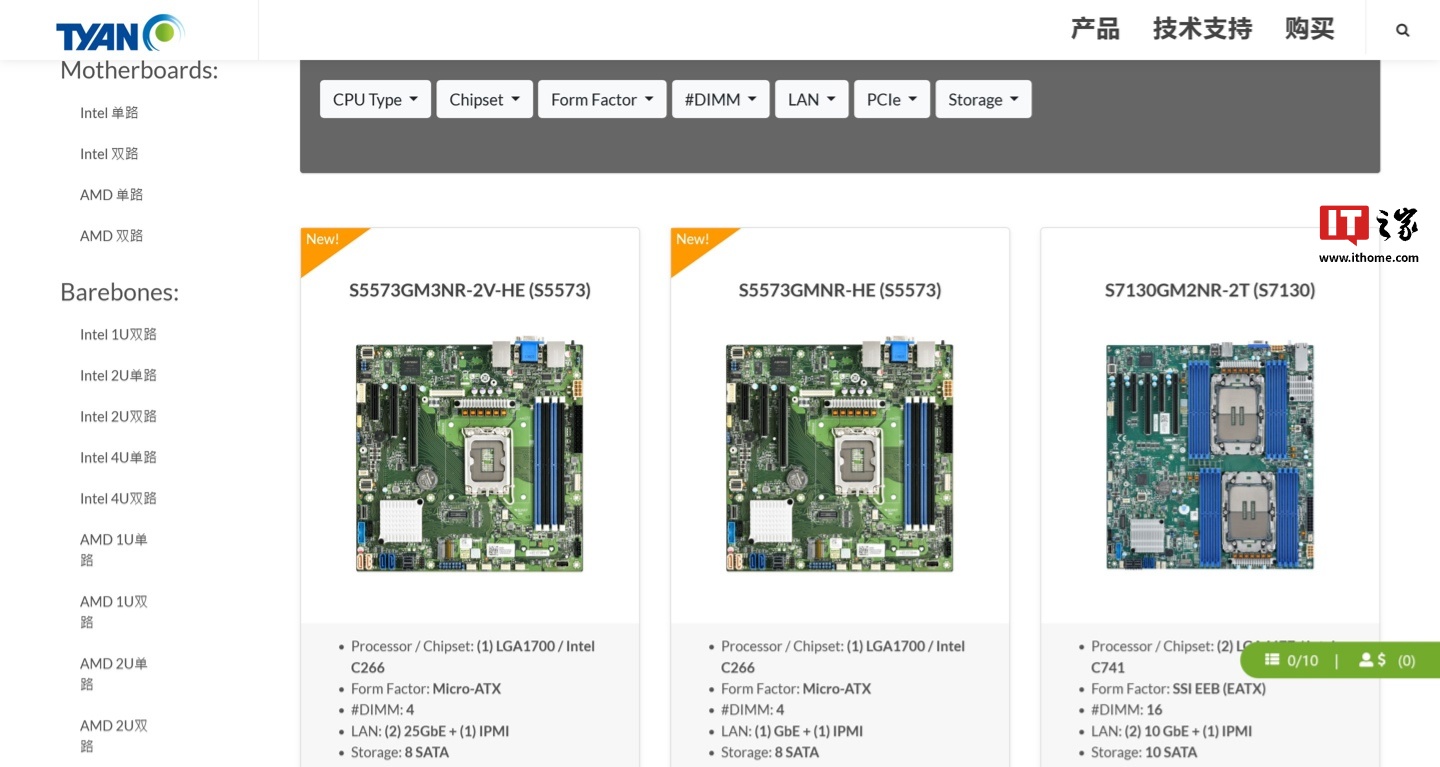Open Motherboards AMD 双路 category
The width and height of the screenshot is (1440, 767).
[111, 236]
